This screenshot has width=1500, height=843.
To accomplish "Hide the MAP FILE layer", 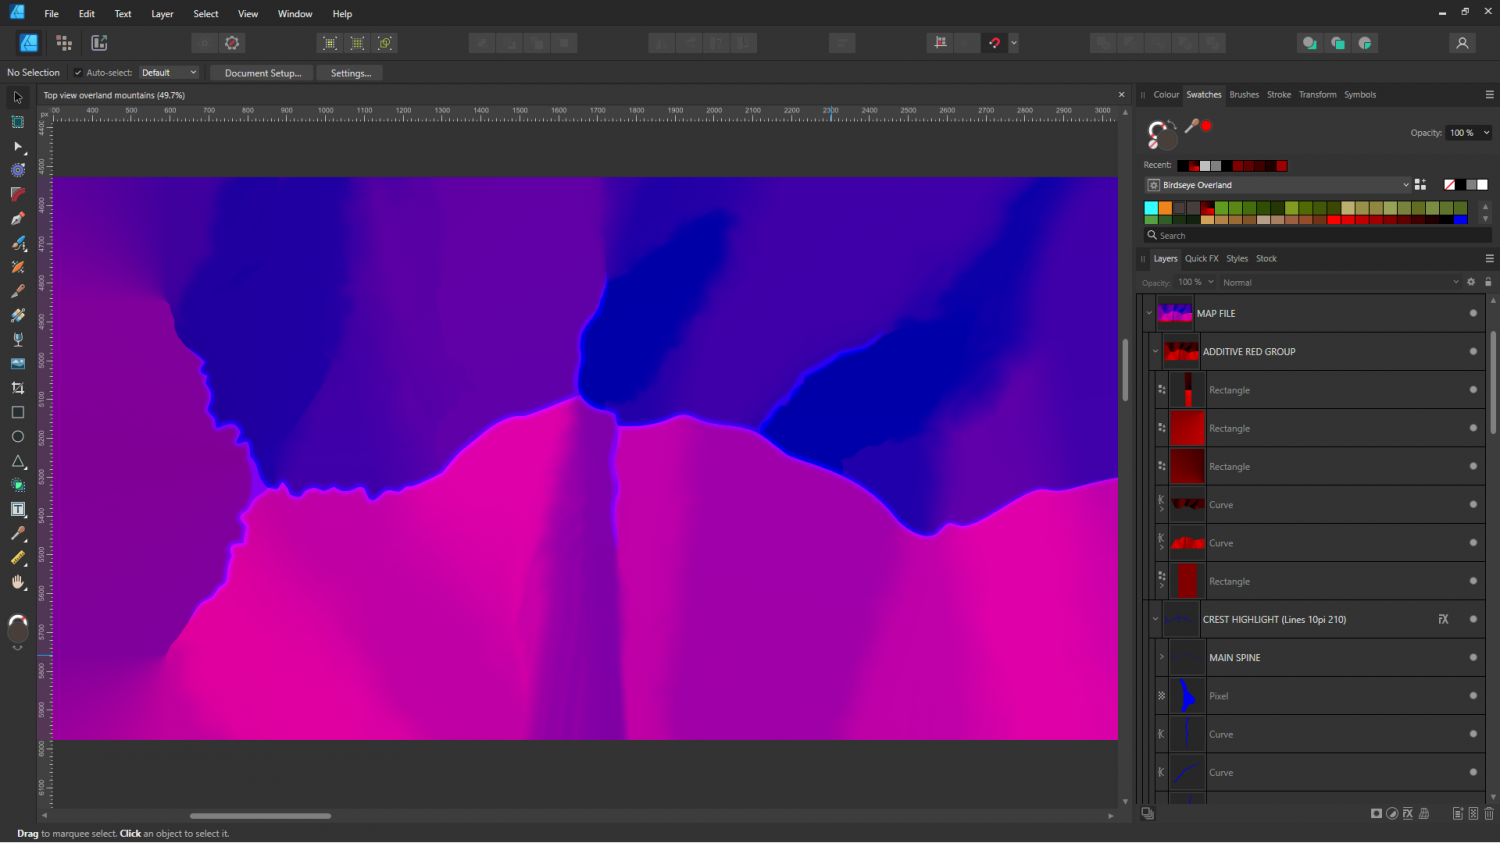I will pos(1473,313).
